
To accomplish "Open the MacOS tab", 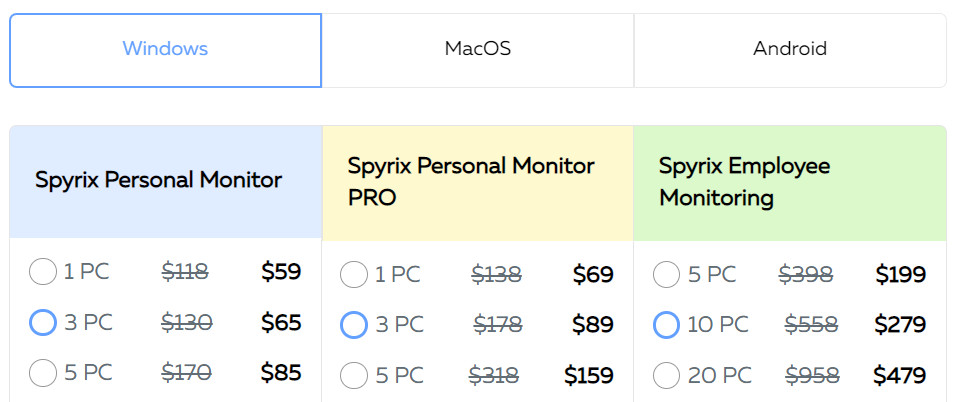I will tap(477, 50).
